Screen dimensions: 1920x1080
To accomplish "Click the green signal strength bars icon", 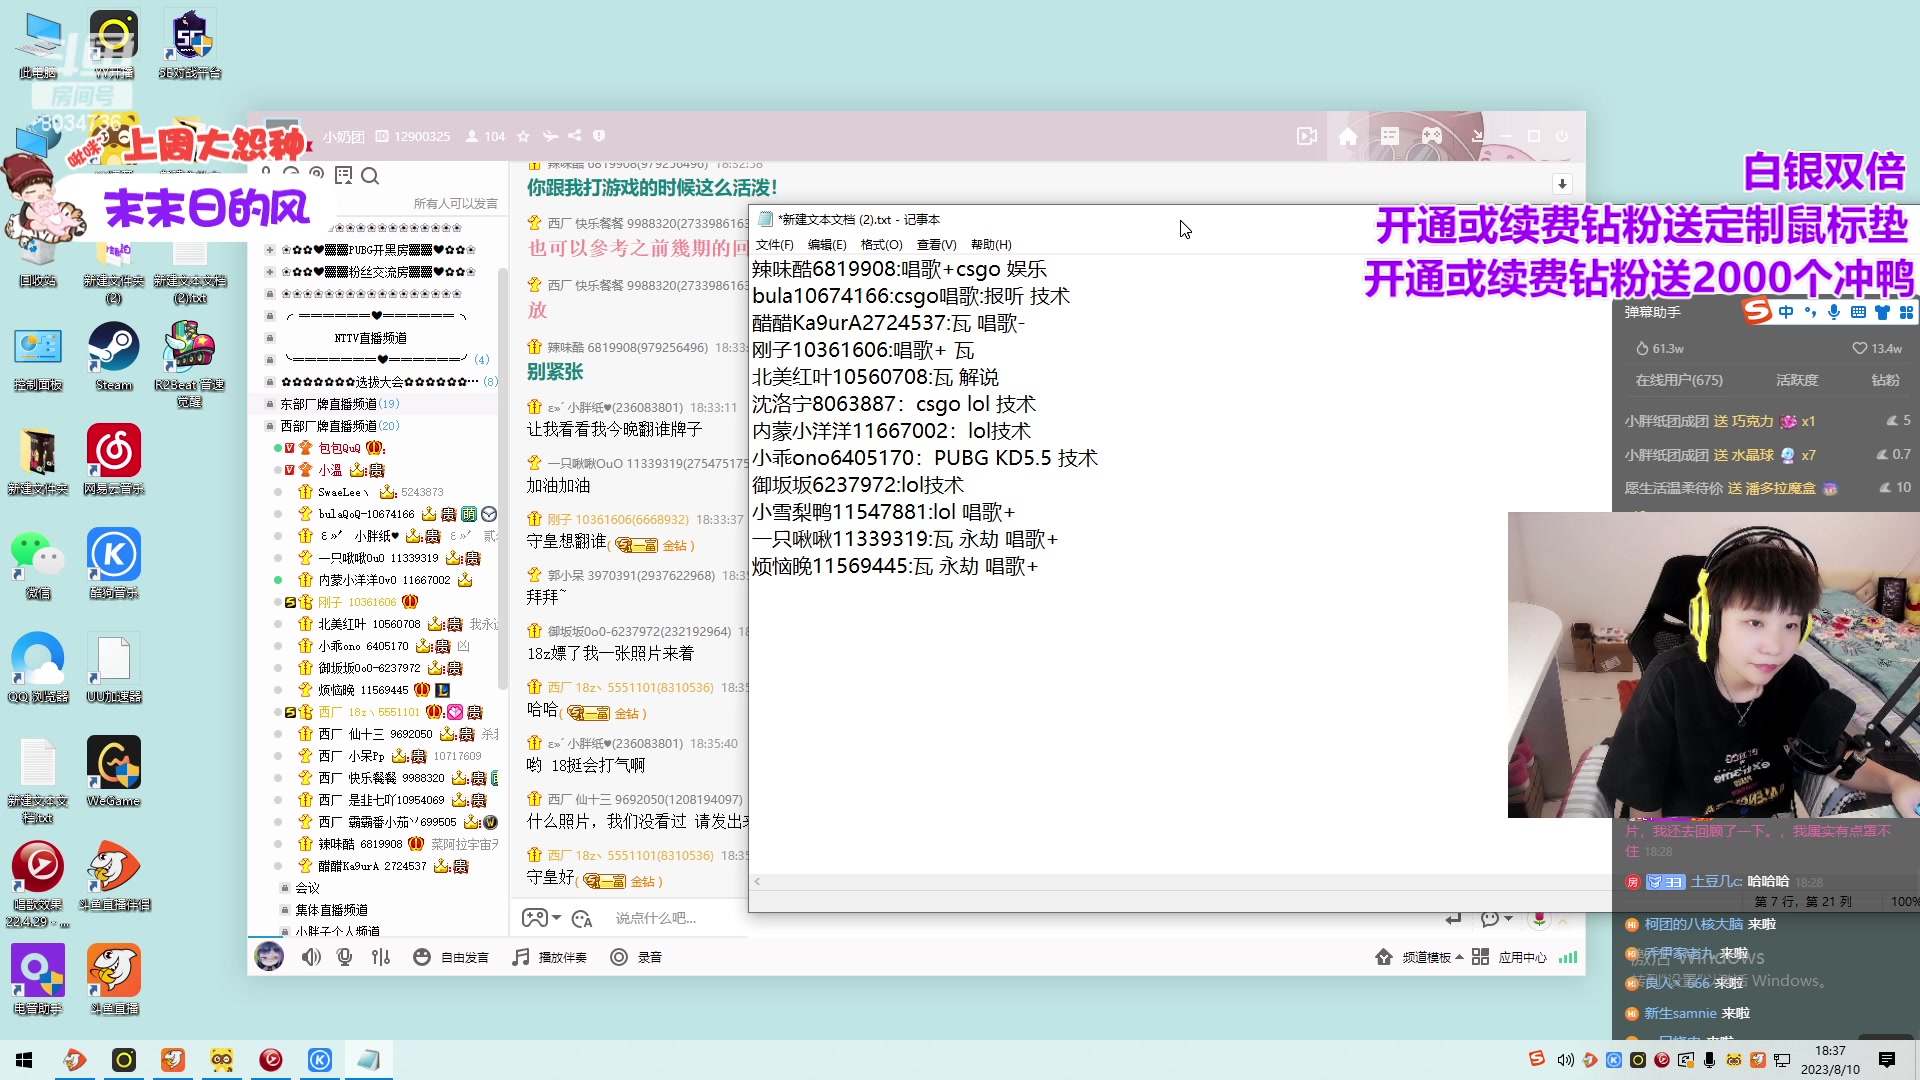I will [1568, 957].
